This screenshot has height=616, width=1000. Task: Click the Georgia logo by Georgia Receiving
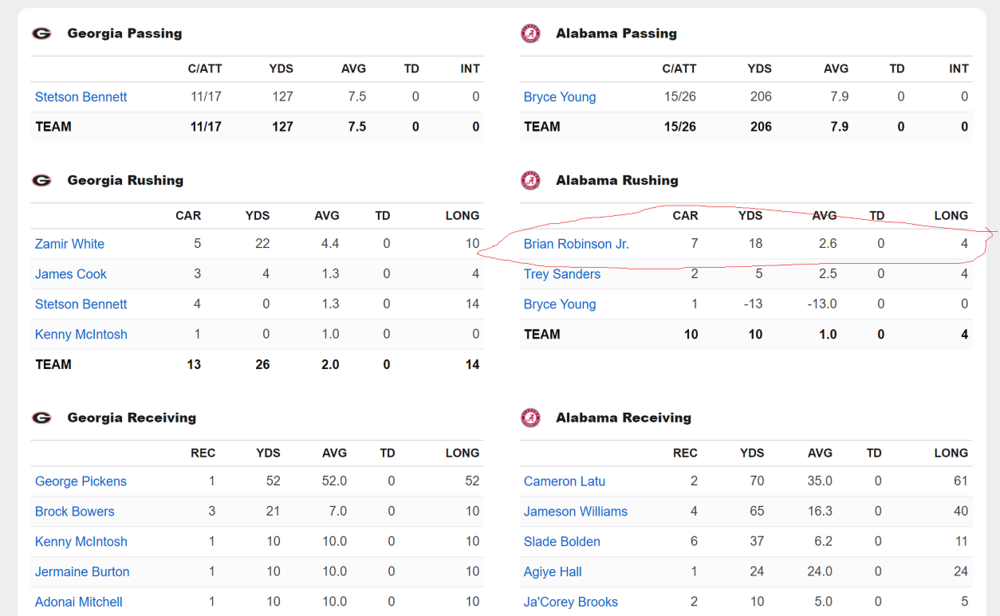(41, 417)
